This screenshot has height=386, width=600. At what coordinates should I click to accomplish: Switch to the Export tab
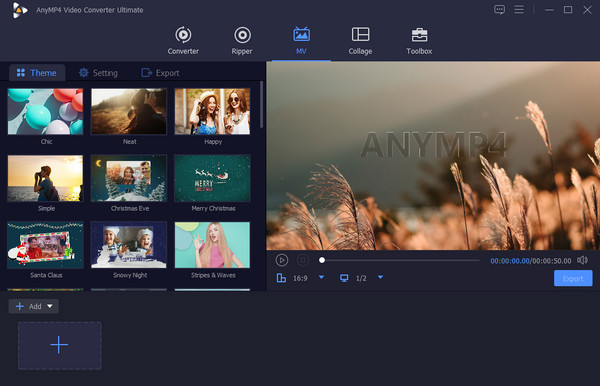coord(160,73)
